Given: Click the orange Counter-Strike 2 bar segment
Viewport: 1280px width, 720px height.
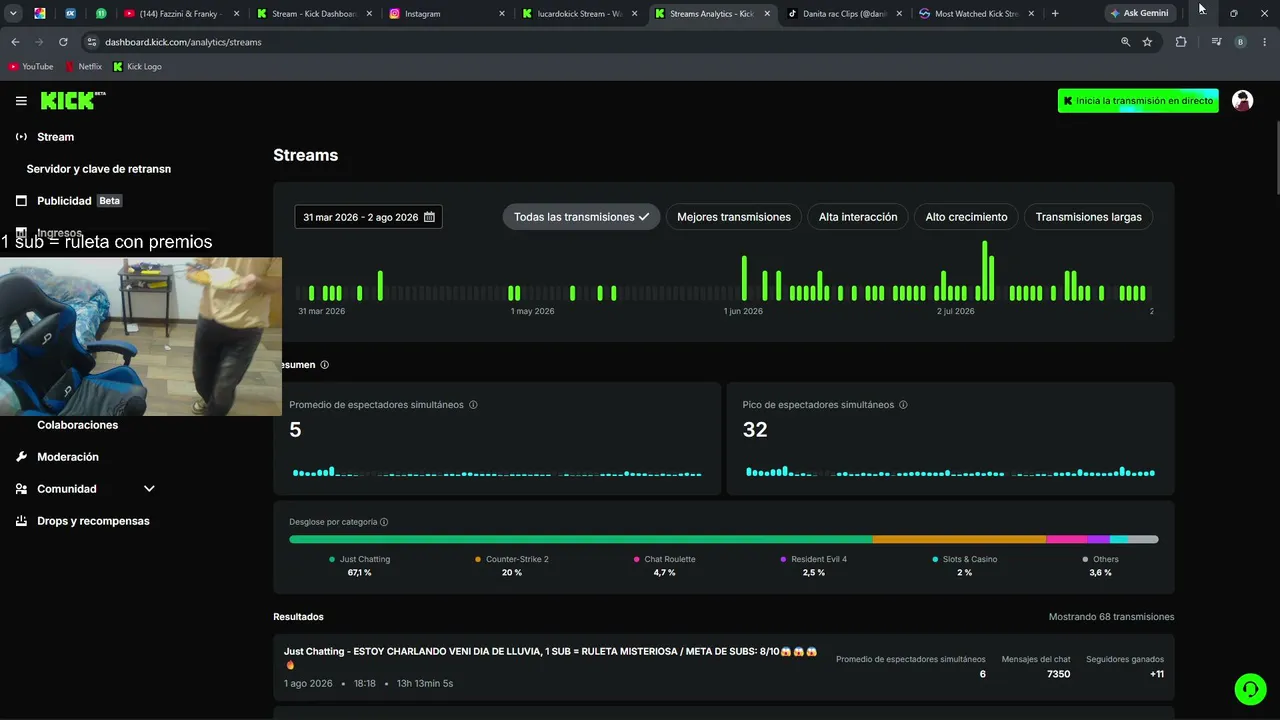Looking at the screenshot, I should [960, 540].
